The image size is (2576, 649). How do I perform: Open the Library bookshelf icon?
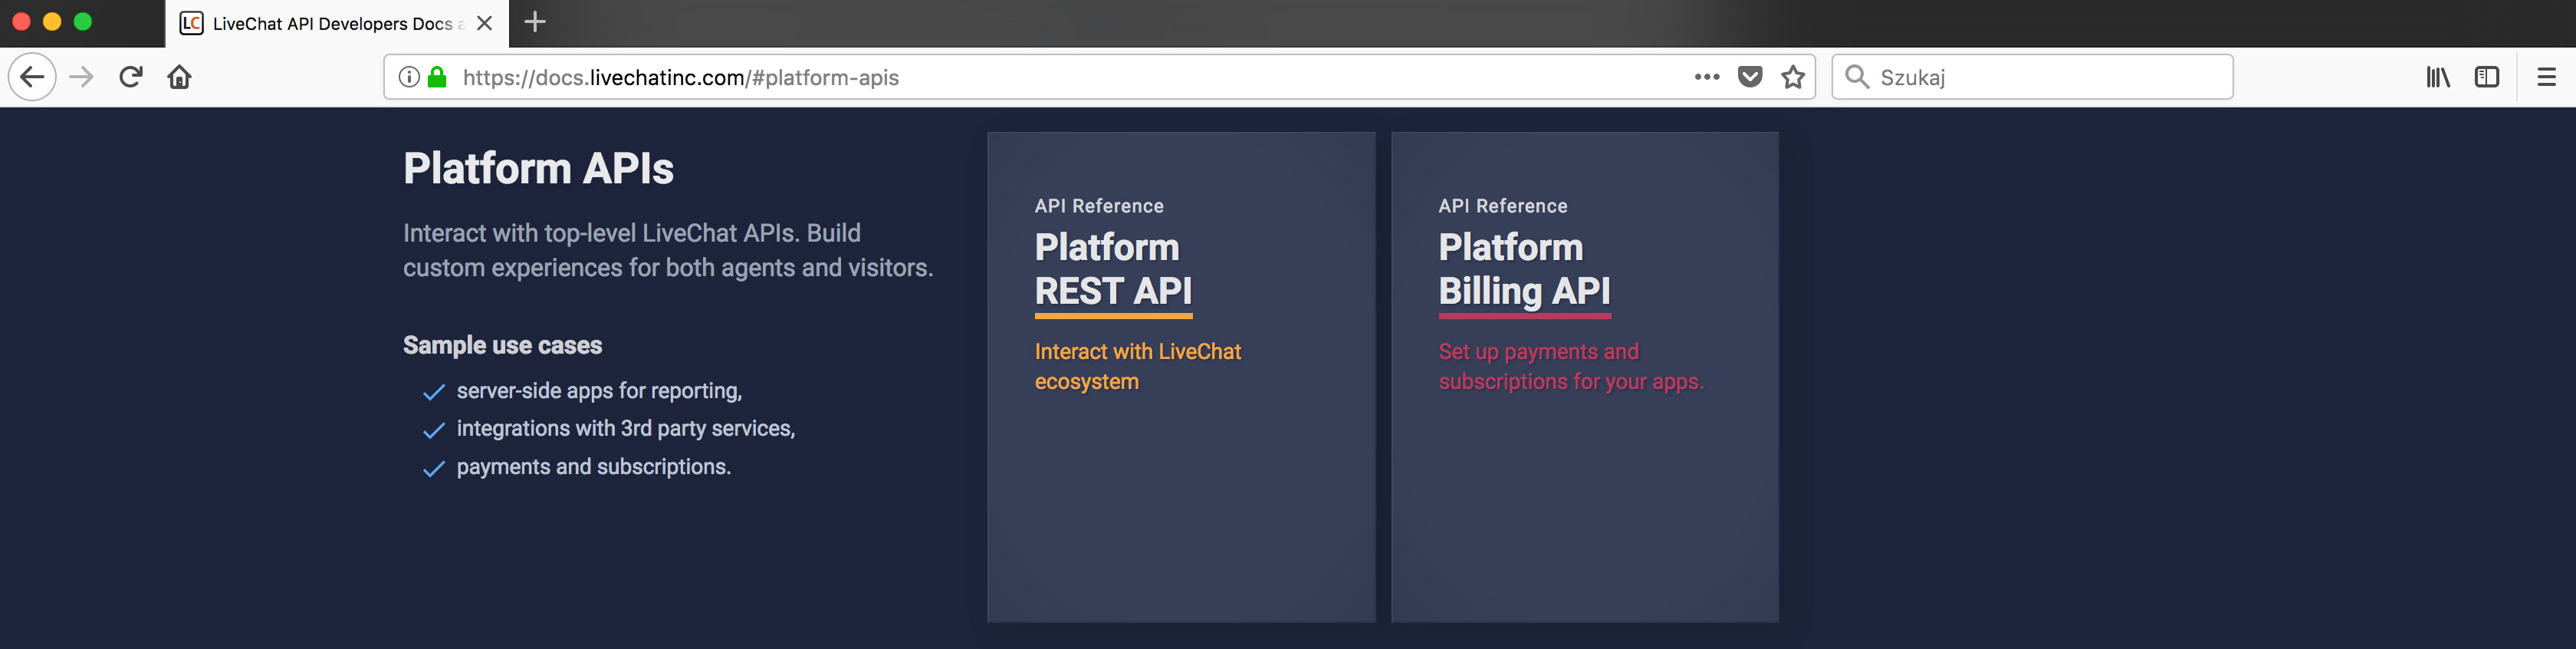pyautogui.click(x=2438, y=77)
